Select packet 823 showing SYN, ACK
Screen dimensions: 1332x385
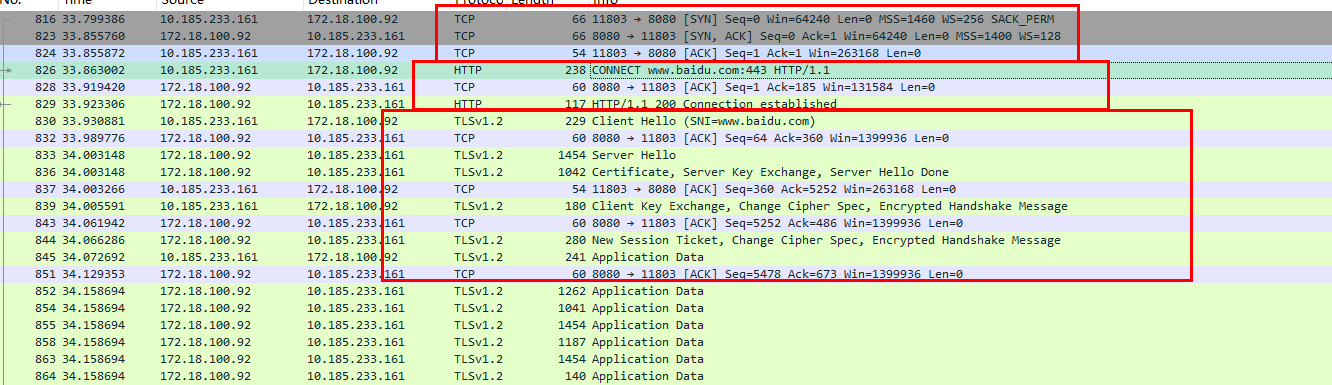point(666,36)
